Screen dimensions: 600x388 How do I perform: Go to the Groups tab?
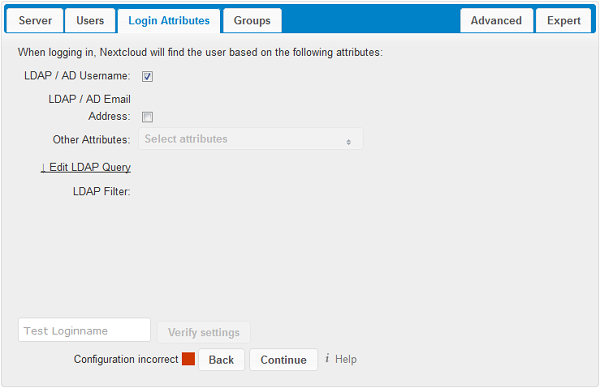252,20
